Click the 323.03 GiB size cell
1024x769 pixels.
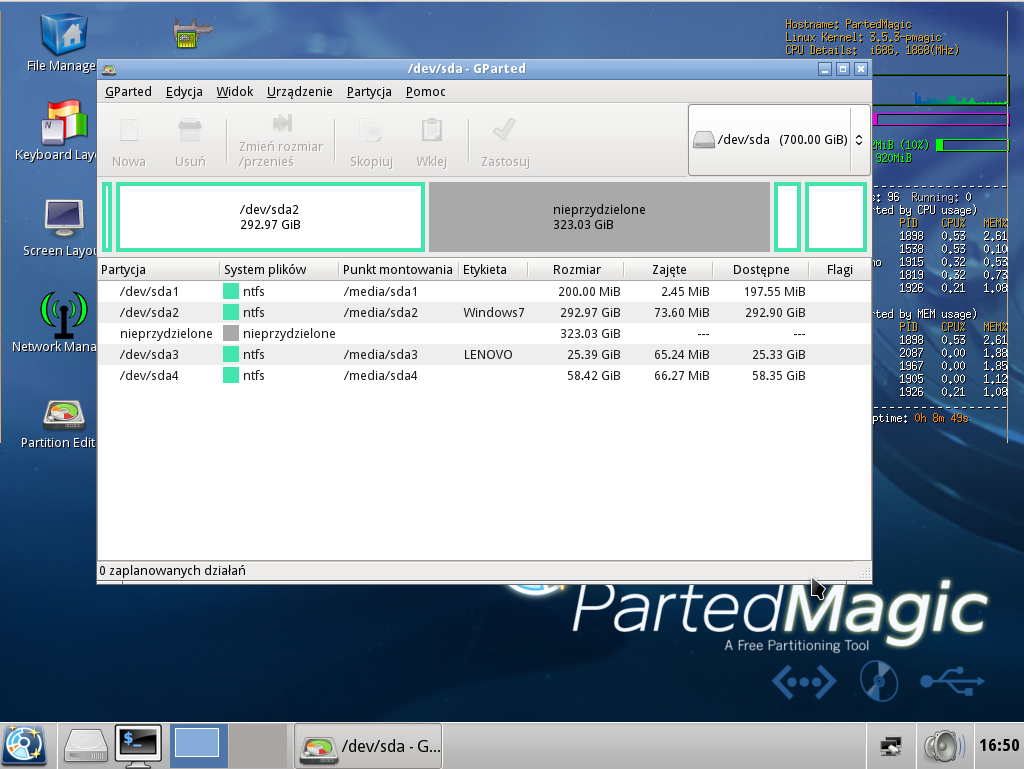[x=590, y=334]
